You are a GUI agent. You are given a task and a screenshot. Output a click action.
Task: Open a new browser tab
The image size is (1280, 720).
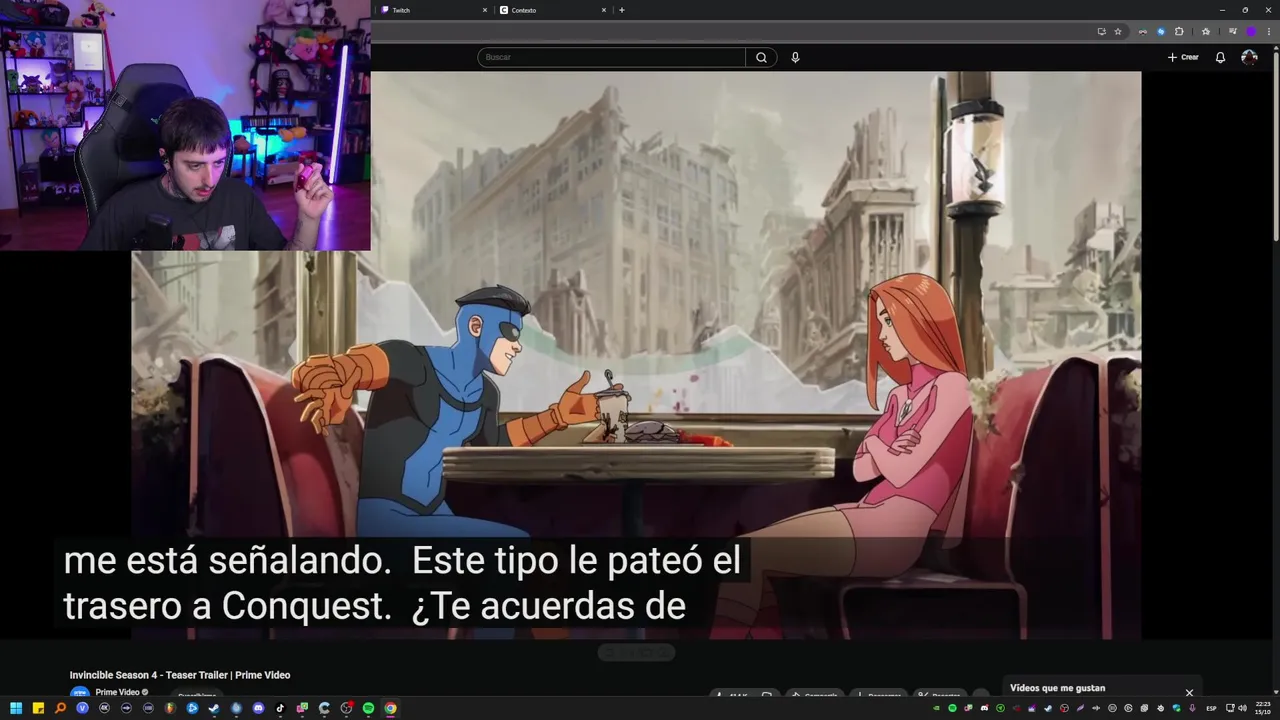point(622,10)
